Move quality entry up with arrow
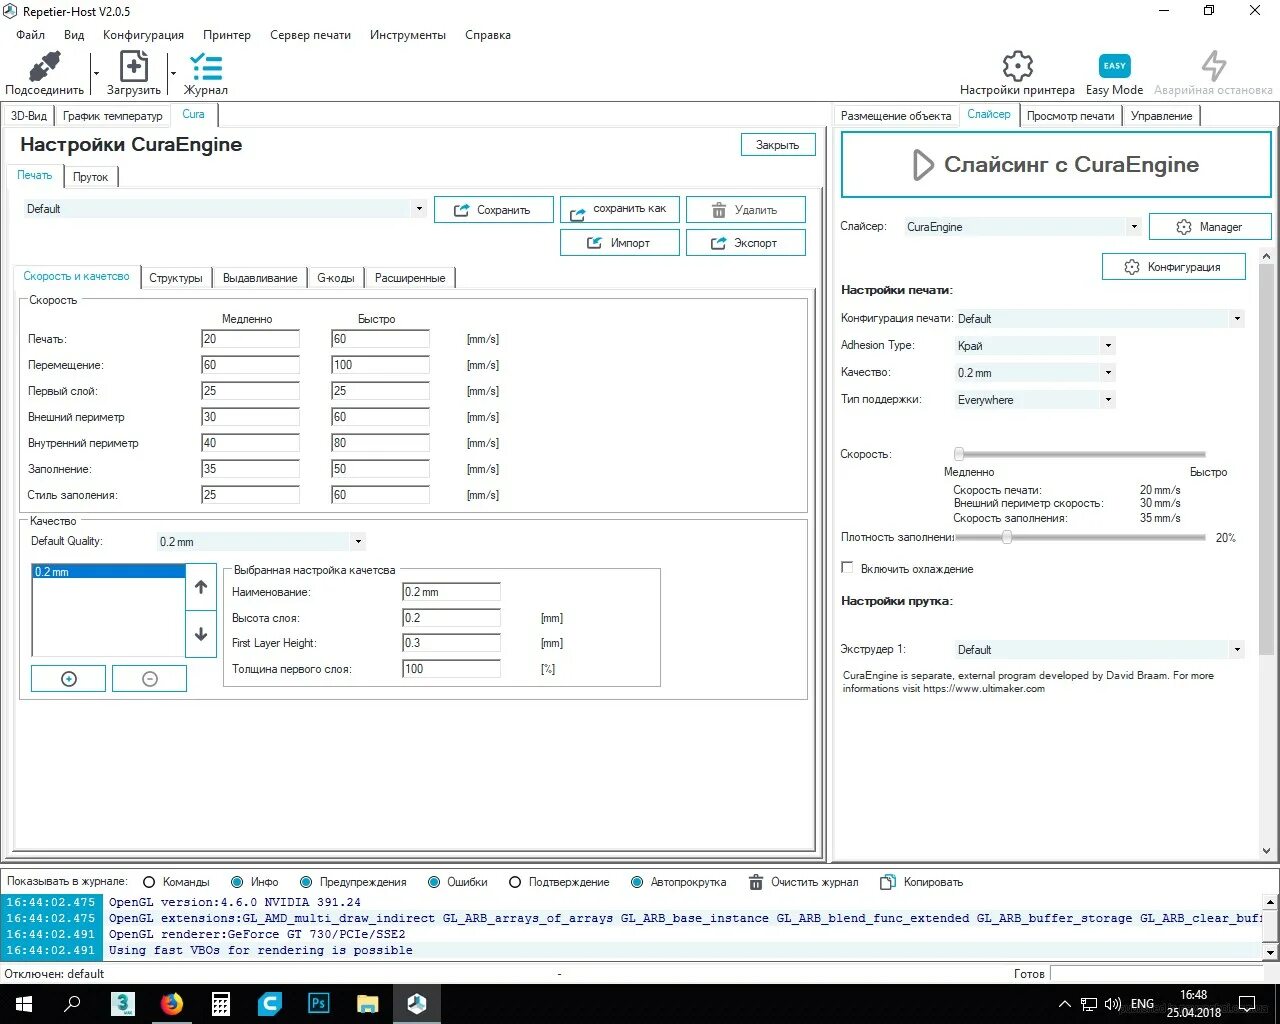This screenshot has width=1280, height=1024. tap(201, 587)
